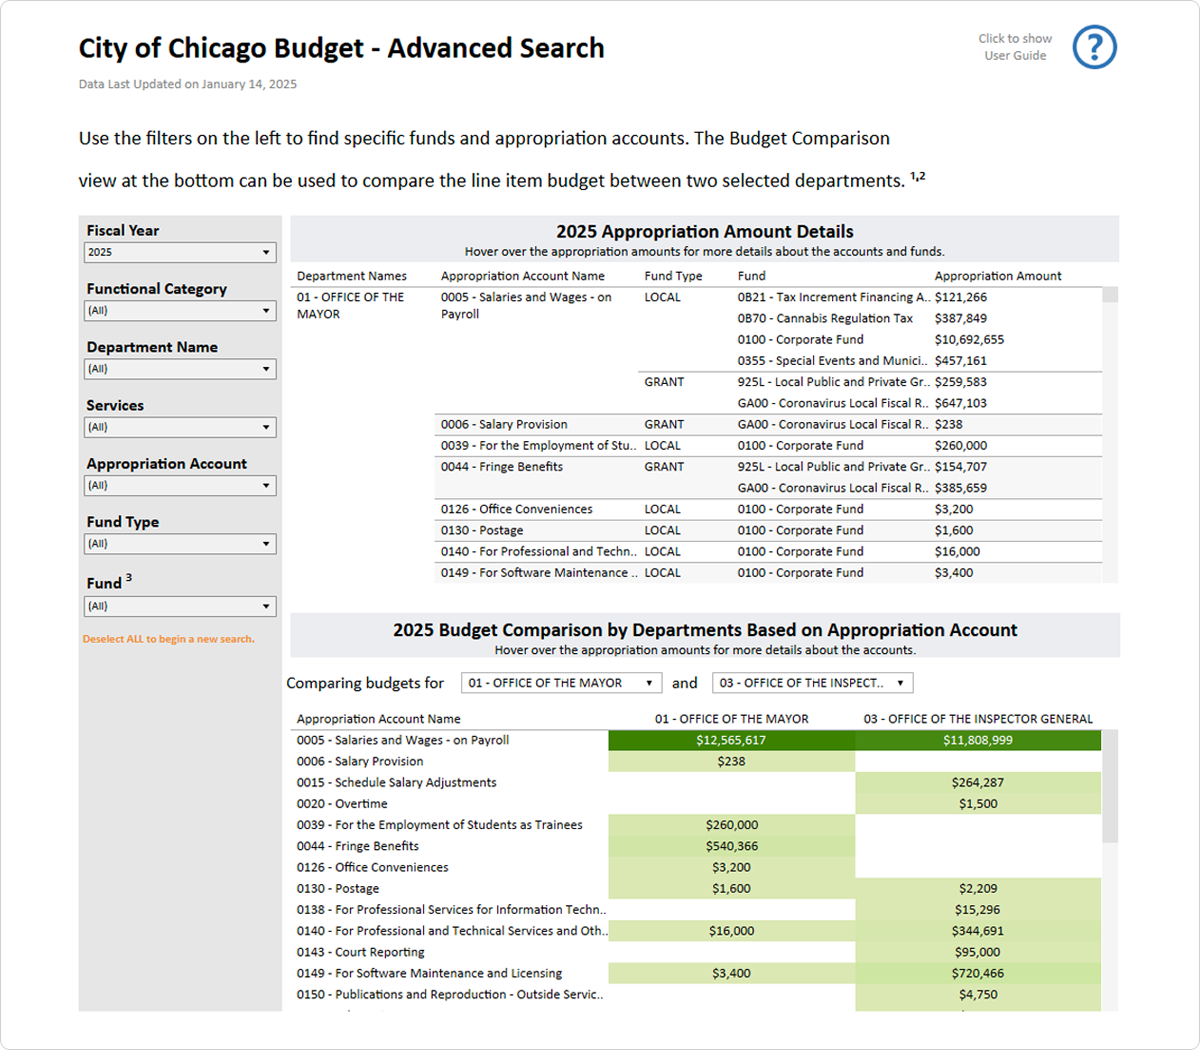Click the upper table's 'Appropriation Account Name' header
The image size is (1200, 1050).
point(523,276)
